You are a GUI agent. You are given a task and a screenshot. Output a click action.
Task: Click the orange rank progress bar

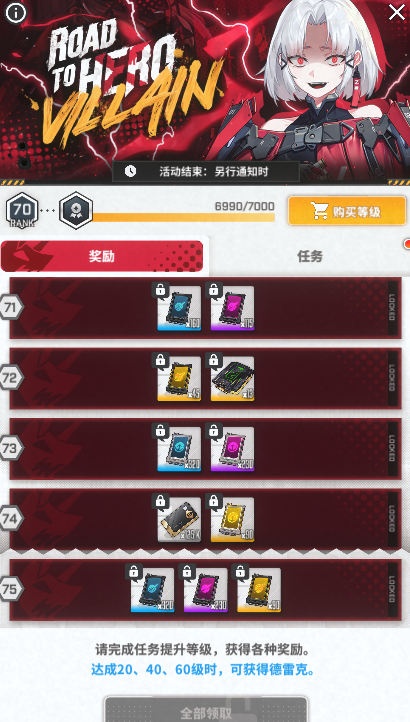coord(183,217)
